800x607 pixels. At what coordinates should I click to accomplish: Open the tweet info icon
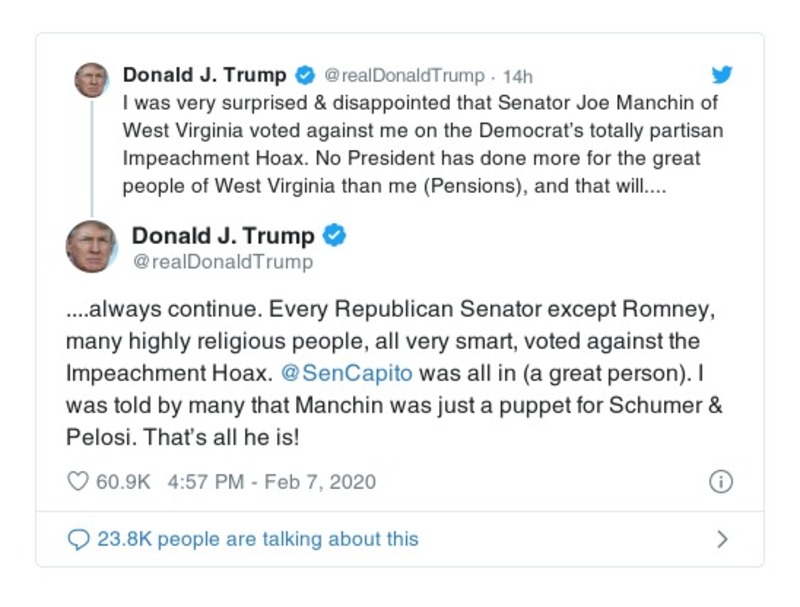(720, 482)
